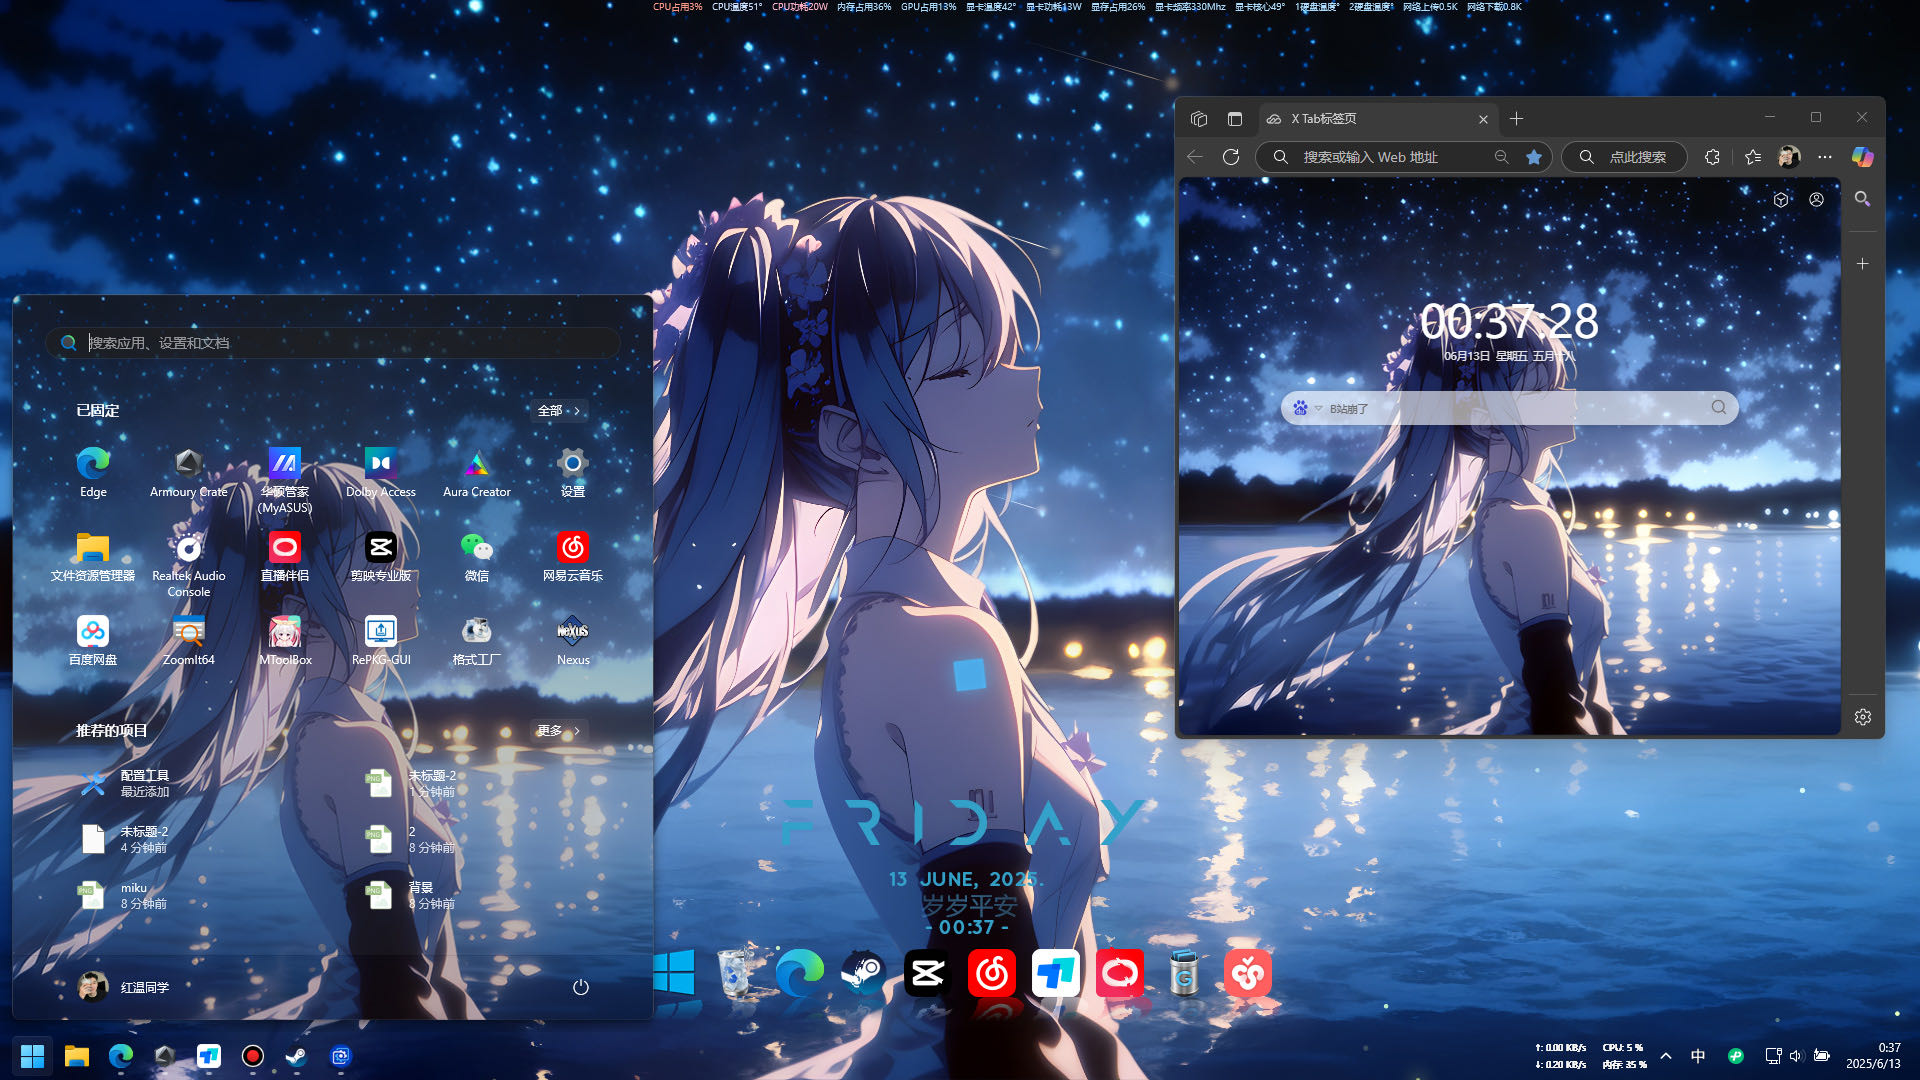Open Edge extensions menu
1920x1080 pixels.
click(x=1712, y=157)
